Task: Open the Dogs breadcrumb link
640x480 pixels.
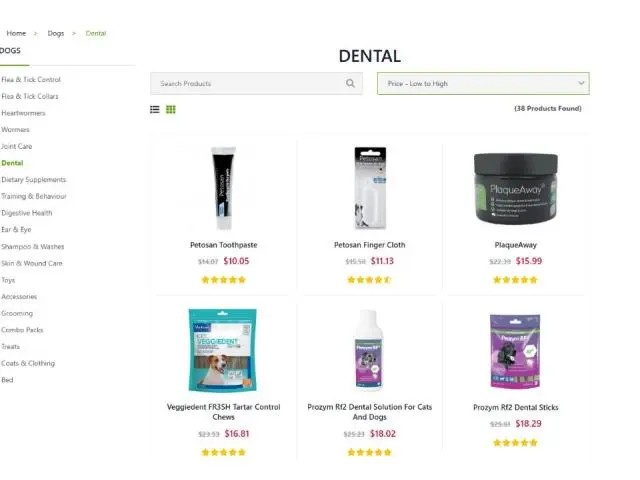Action: 56,33
